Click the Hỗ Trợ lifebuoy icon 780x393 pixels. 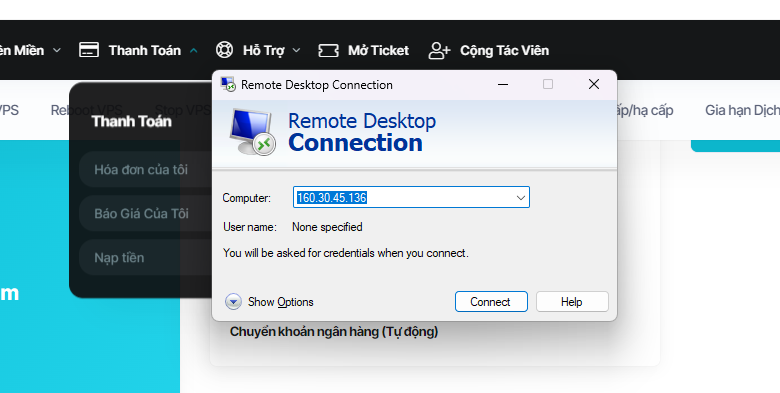click(224, 50)
